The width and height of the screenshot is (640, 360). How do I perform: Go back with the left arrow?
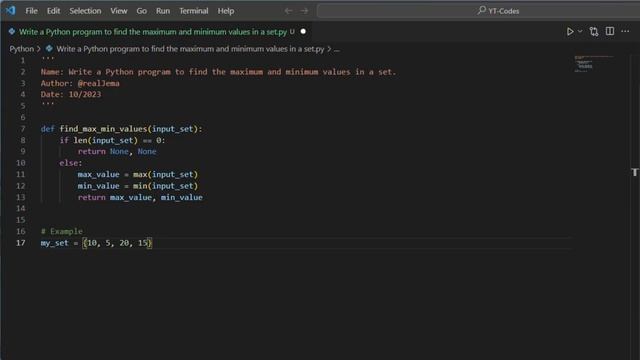coord(288,11)
